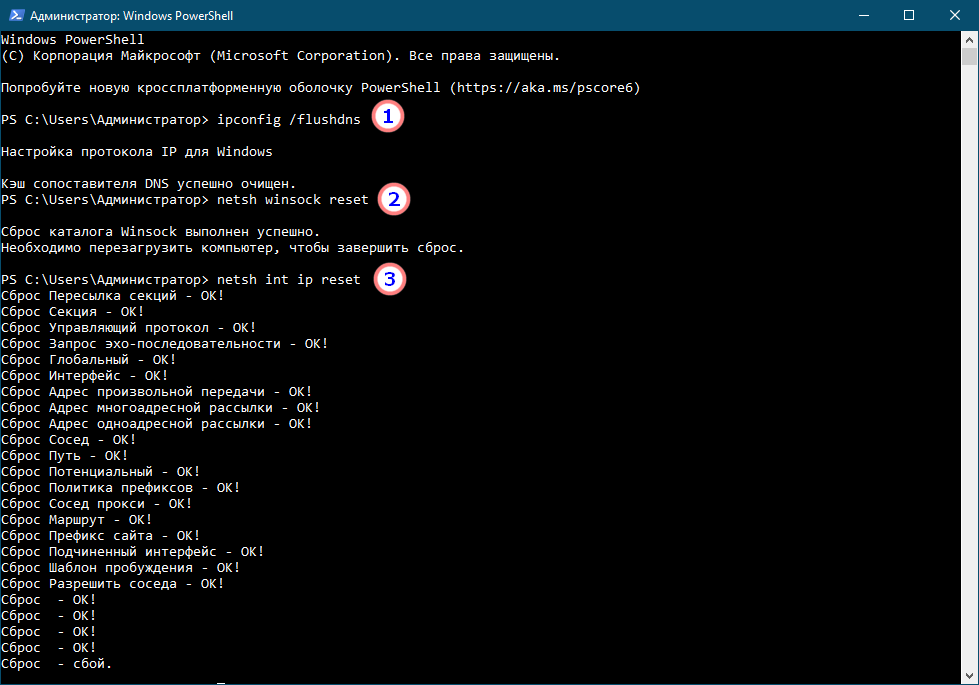
Task: Click the numbered badge 2 beside netsh winsock reset
Action: coord(393,199)
